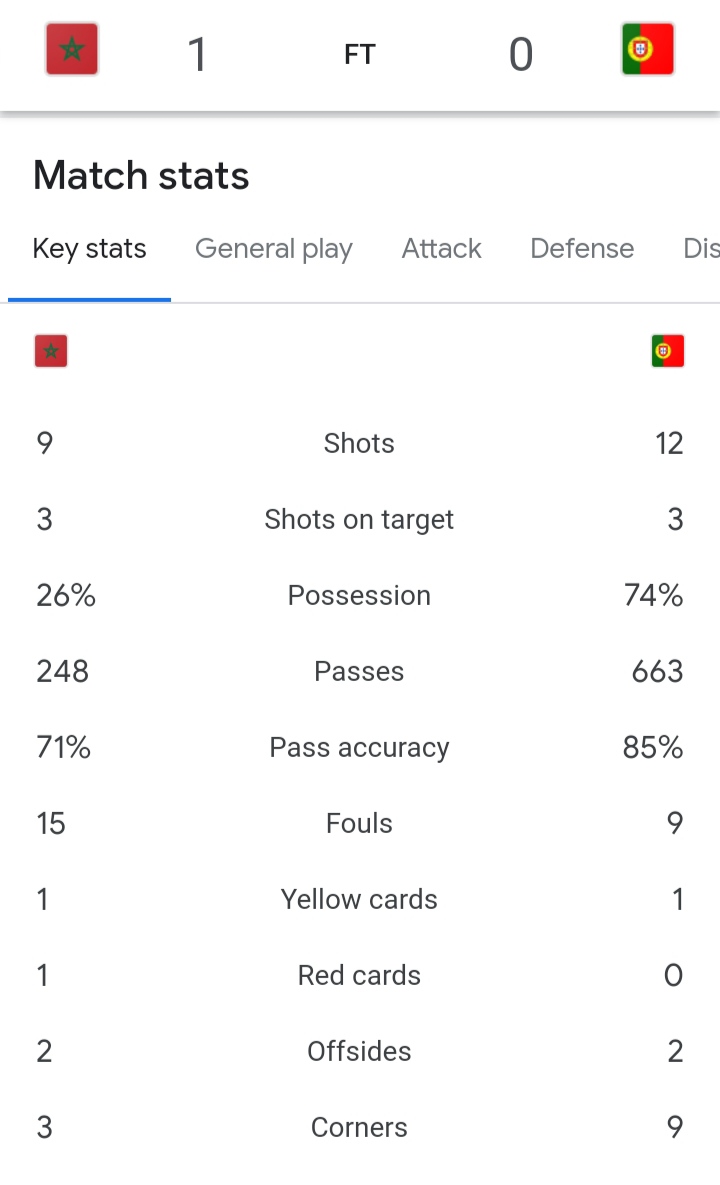Click the small Morocco flag above stats
This screenshot has height=1185, width=720.
[51, 351]
